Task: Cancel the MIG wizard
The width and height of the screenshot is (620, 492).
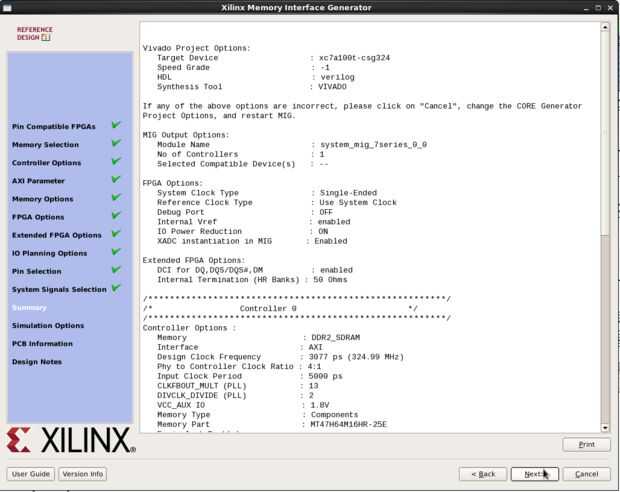Action: click(x=586, y=474)
